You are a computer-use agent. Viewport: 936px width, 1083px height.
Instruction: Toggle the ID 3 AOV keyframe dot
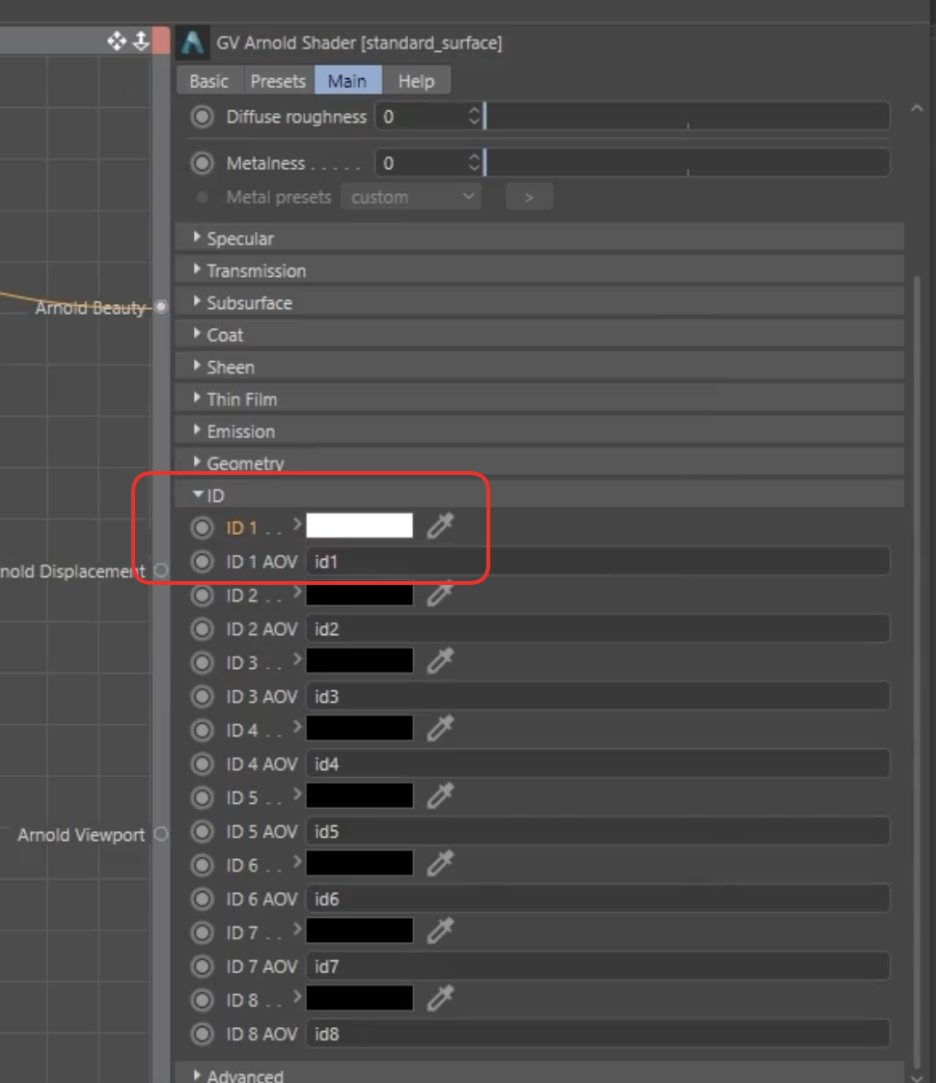(x=202, y=696)
